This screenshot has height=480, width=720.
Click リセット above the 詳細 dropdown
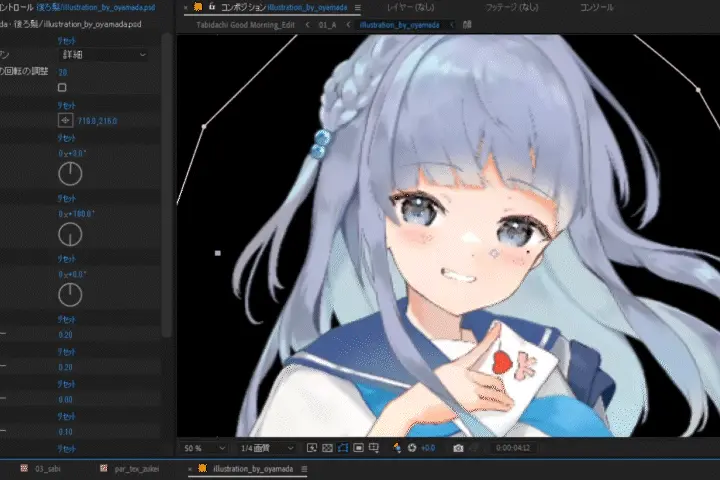(x=66, y=41)
